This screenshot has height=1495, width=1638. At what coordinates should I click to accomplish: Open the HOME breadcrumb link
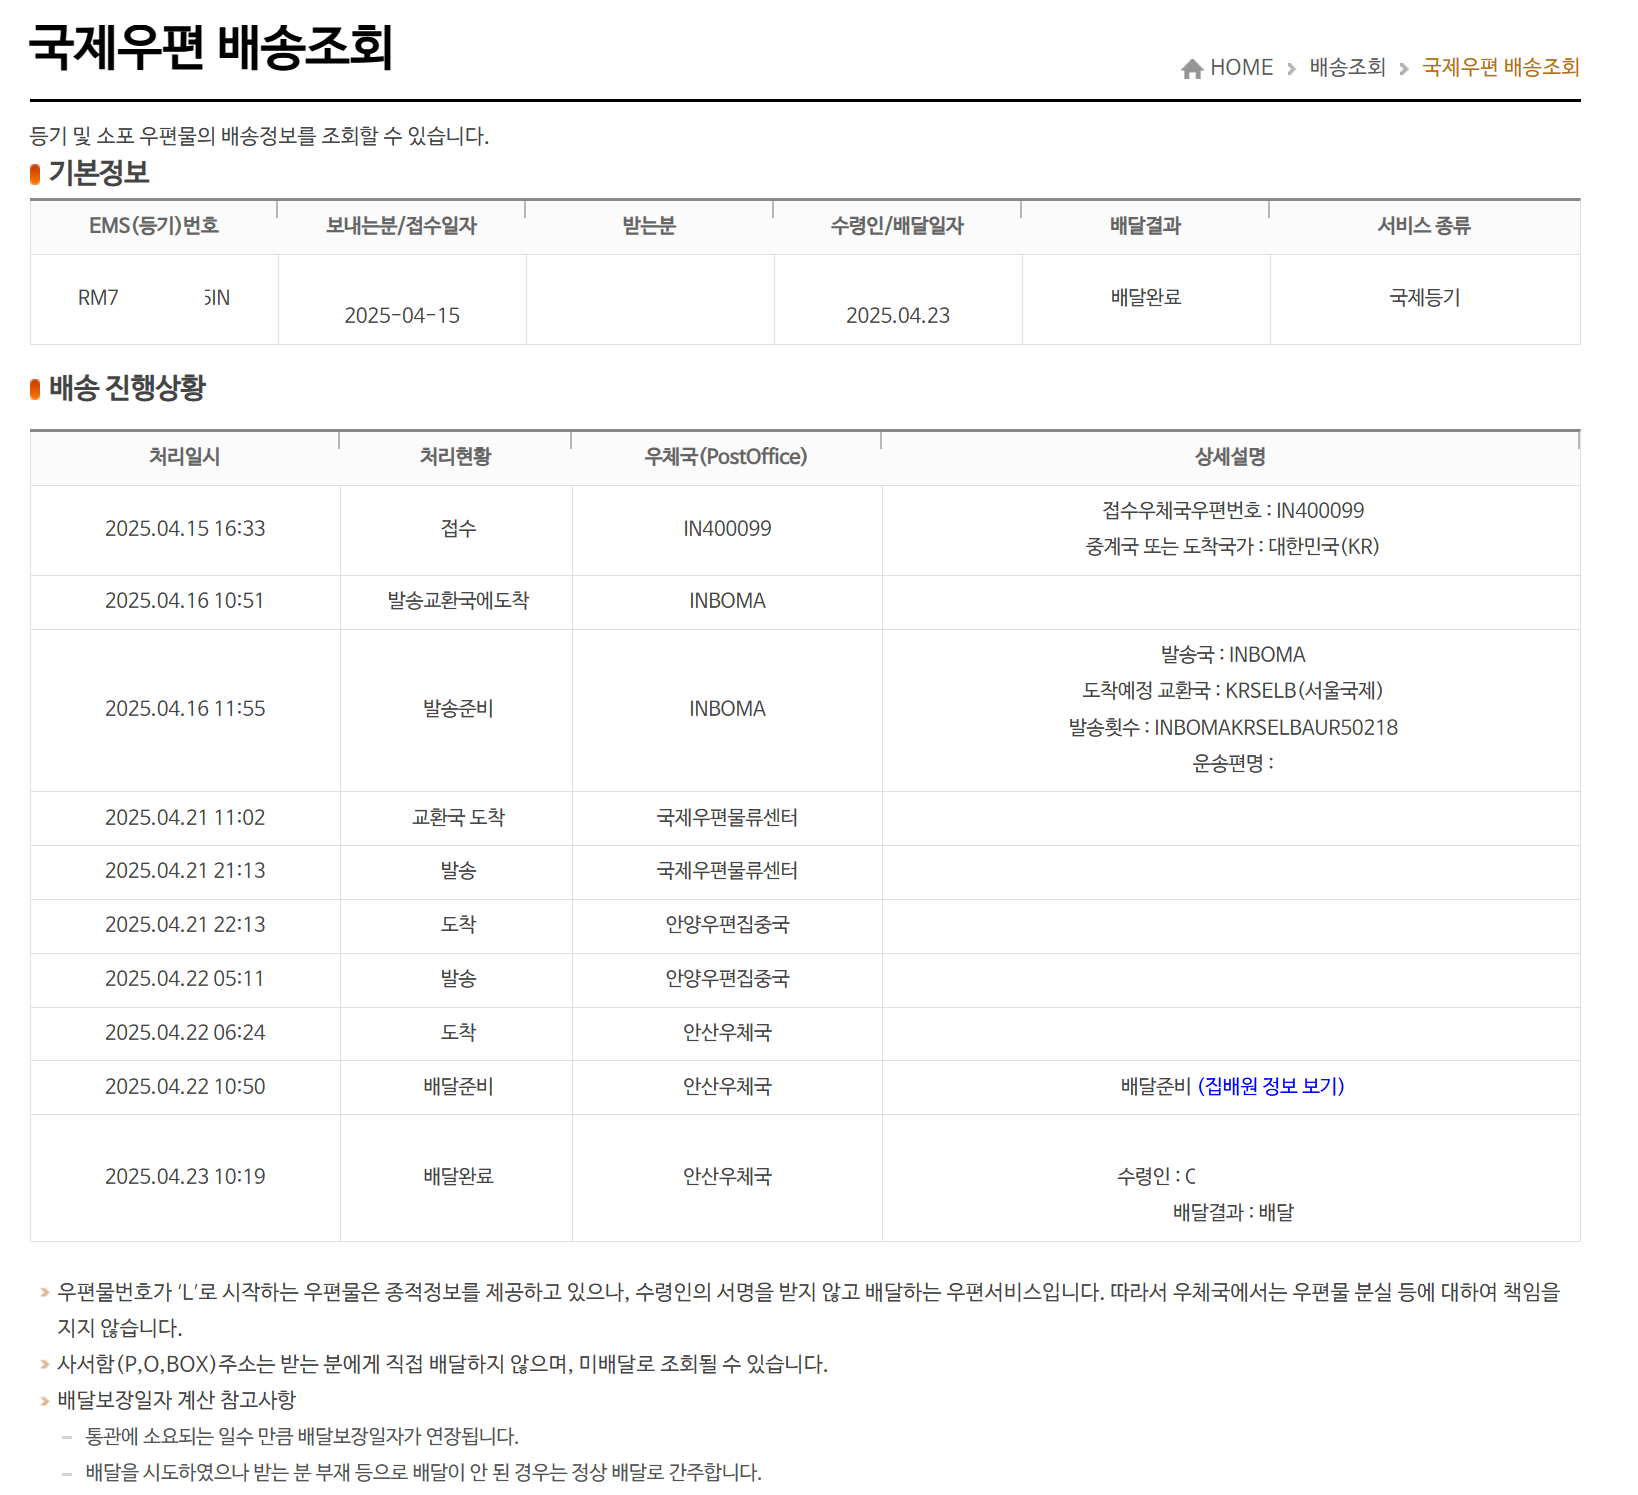coord(1241,67)
